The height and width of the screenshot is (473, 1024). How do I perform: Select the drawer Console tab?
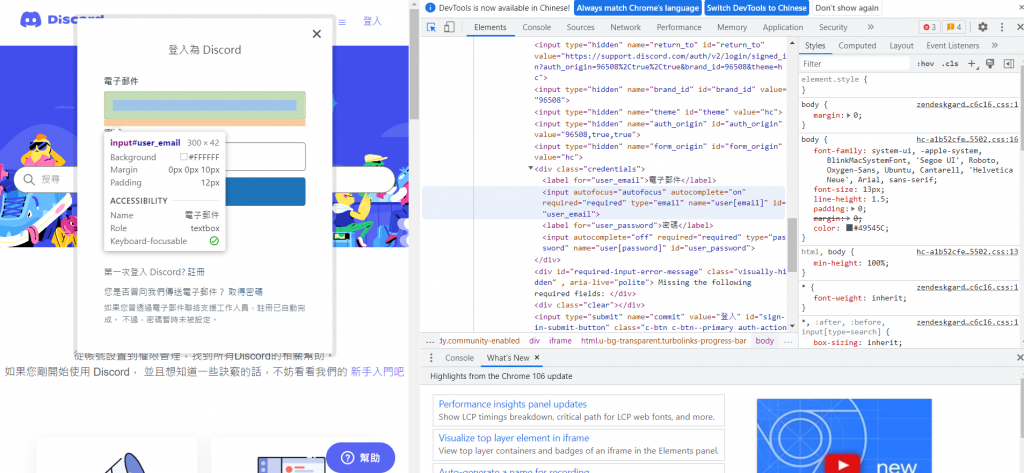click(x=459, y=358)
